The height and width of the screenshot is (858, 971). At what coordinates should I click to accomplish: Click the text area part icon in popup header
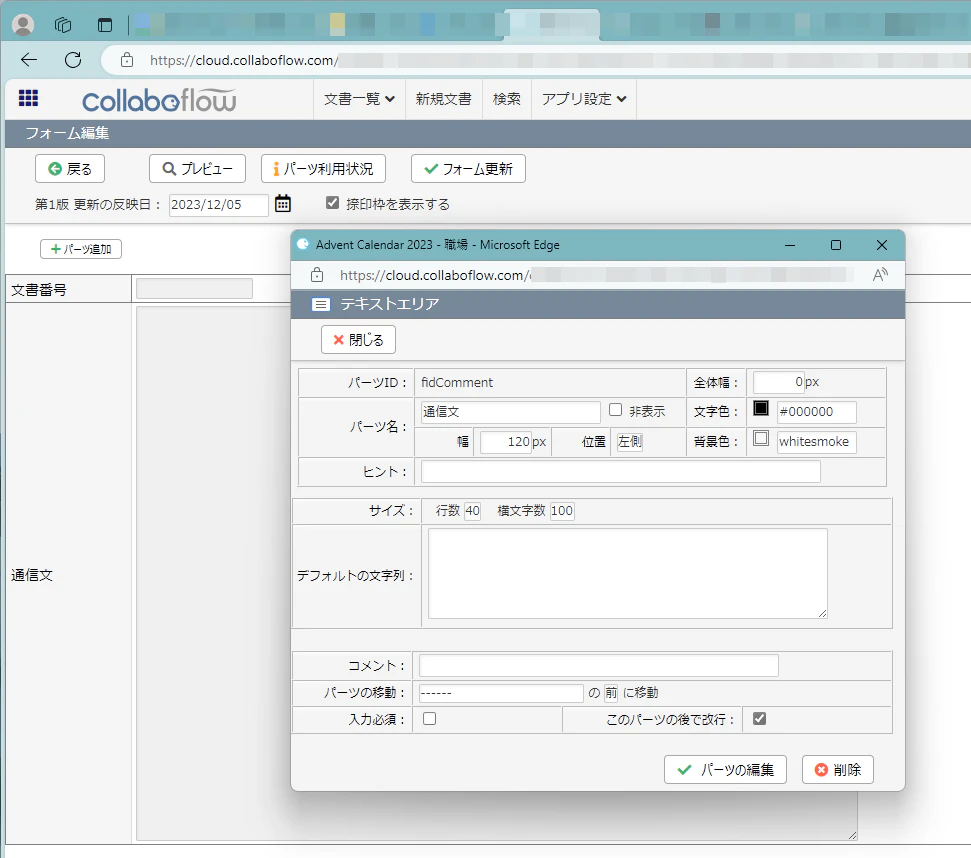click(321, 304)
